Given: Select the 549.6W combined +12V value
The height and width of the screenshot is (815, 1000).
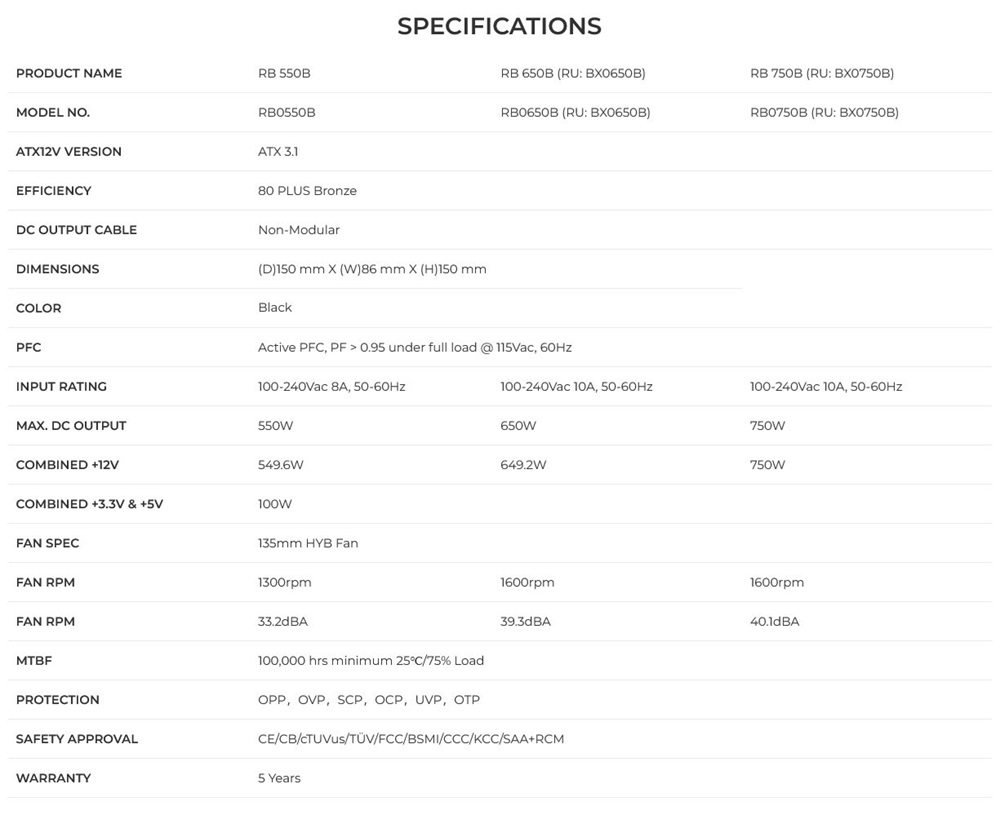Looking at the screenshot, I should (x=281, y=464).
